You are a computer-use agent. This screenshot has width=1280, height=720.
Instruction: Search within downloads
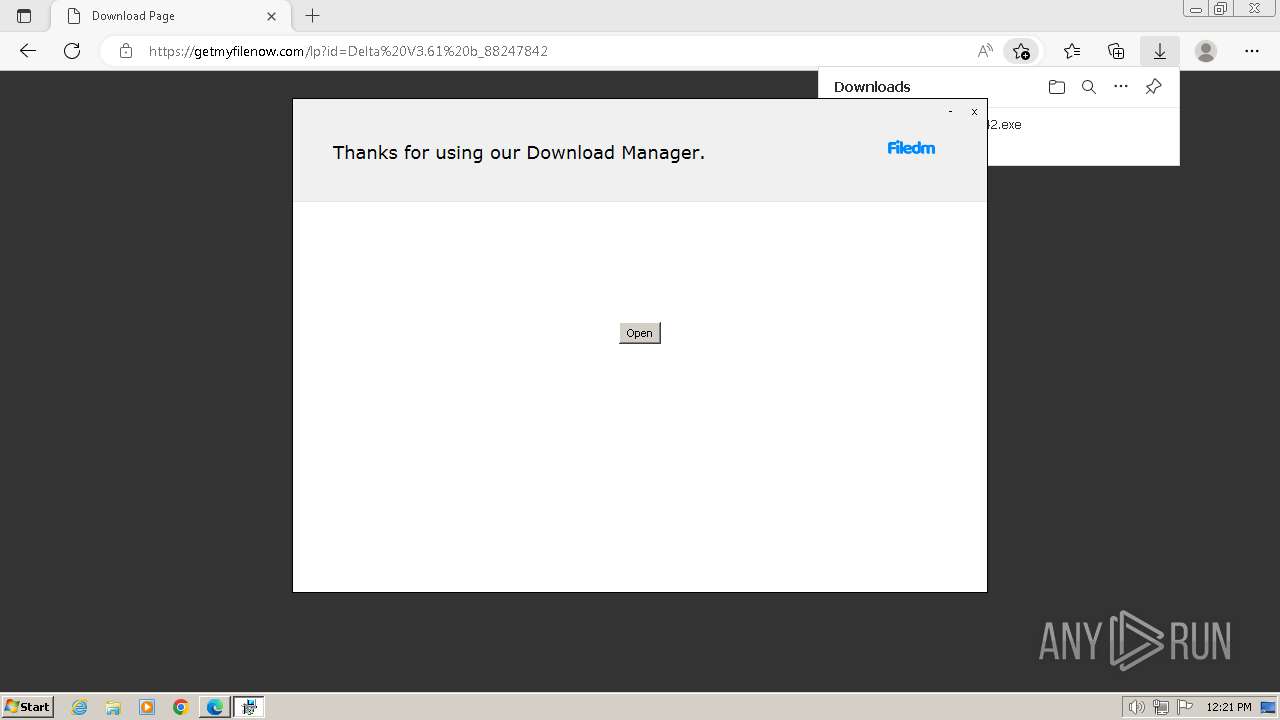click(x=1089, y=87)
